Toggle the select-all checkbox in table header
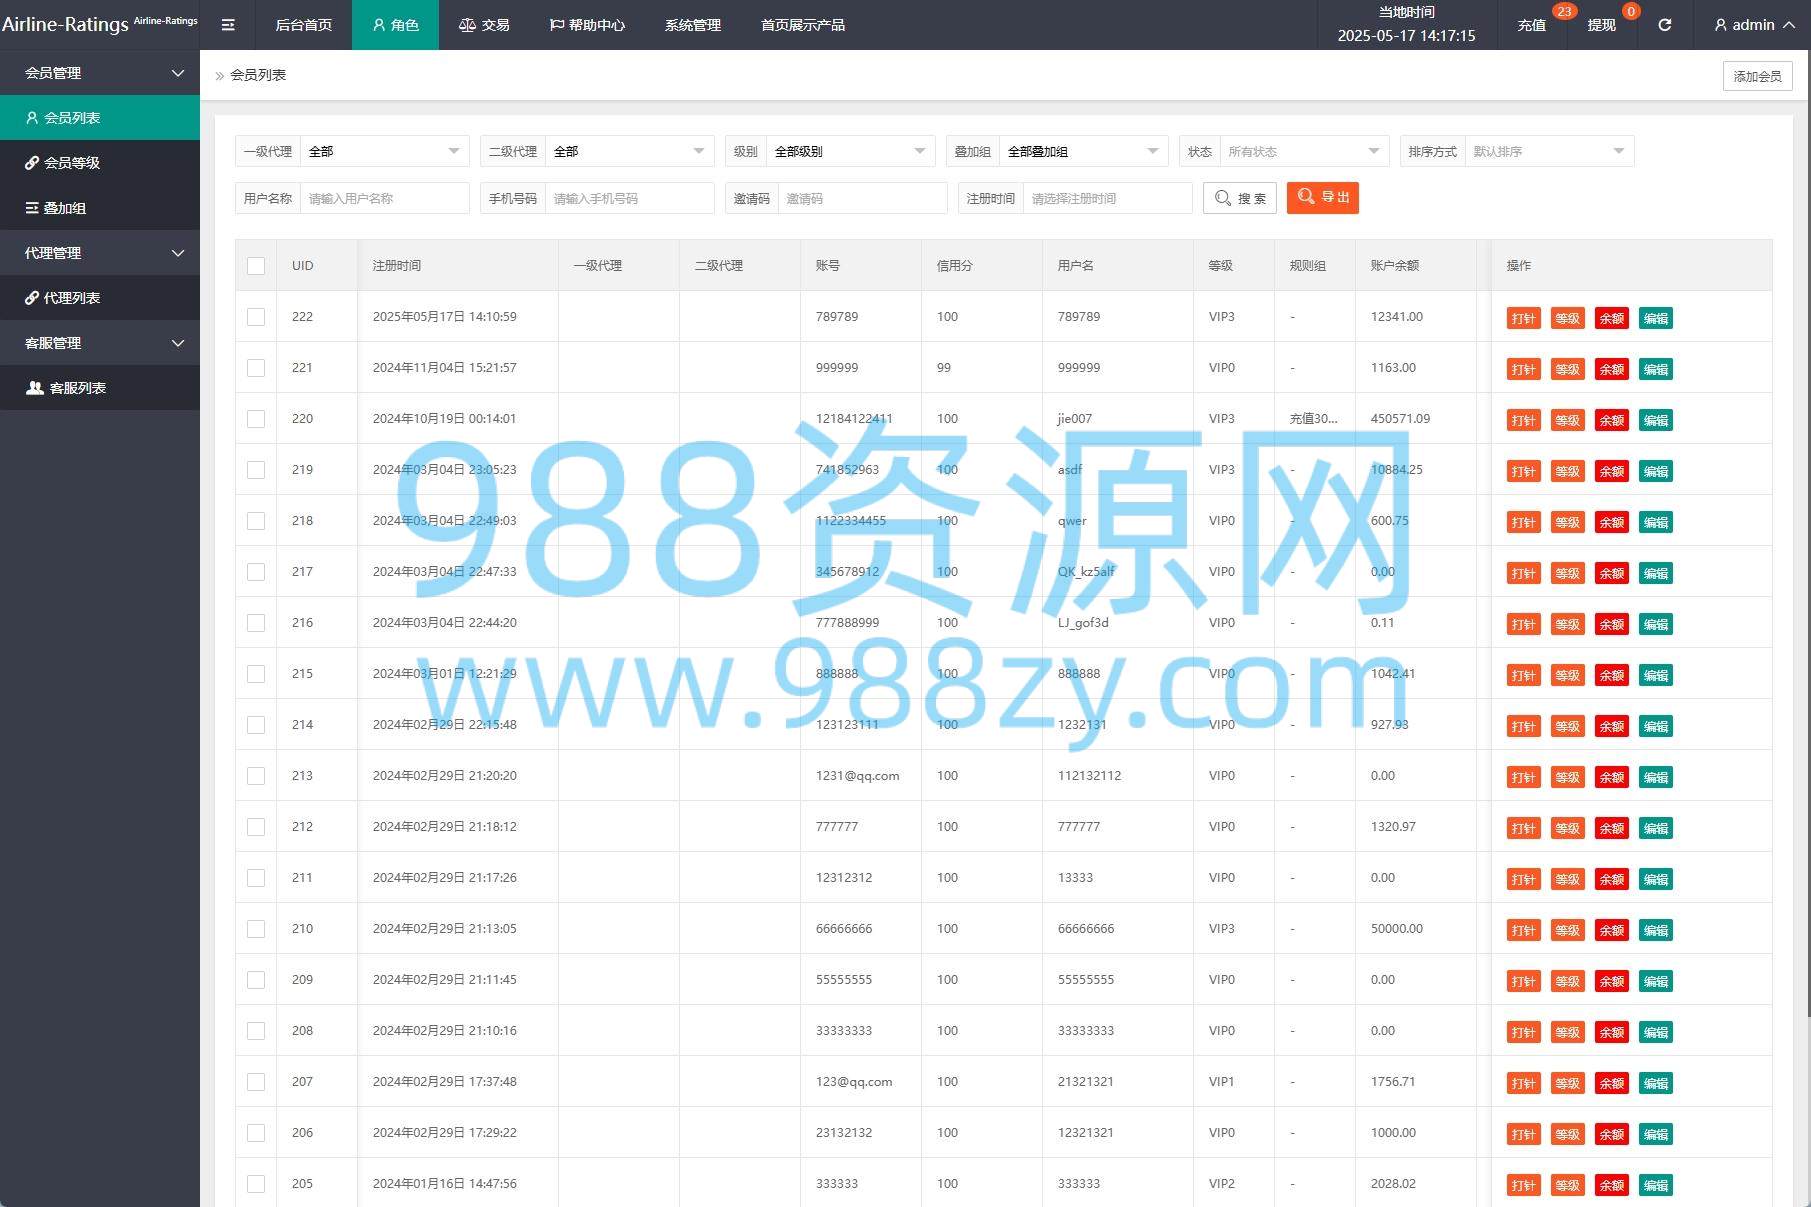The width and height of the screenshot is (1811, 1207). [256, 266]
